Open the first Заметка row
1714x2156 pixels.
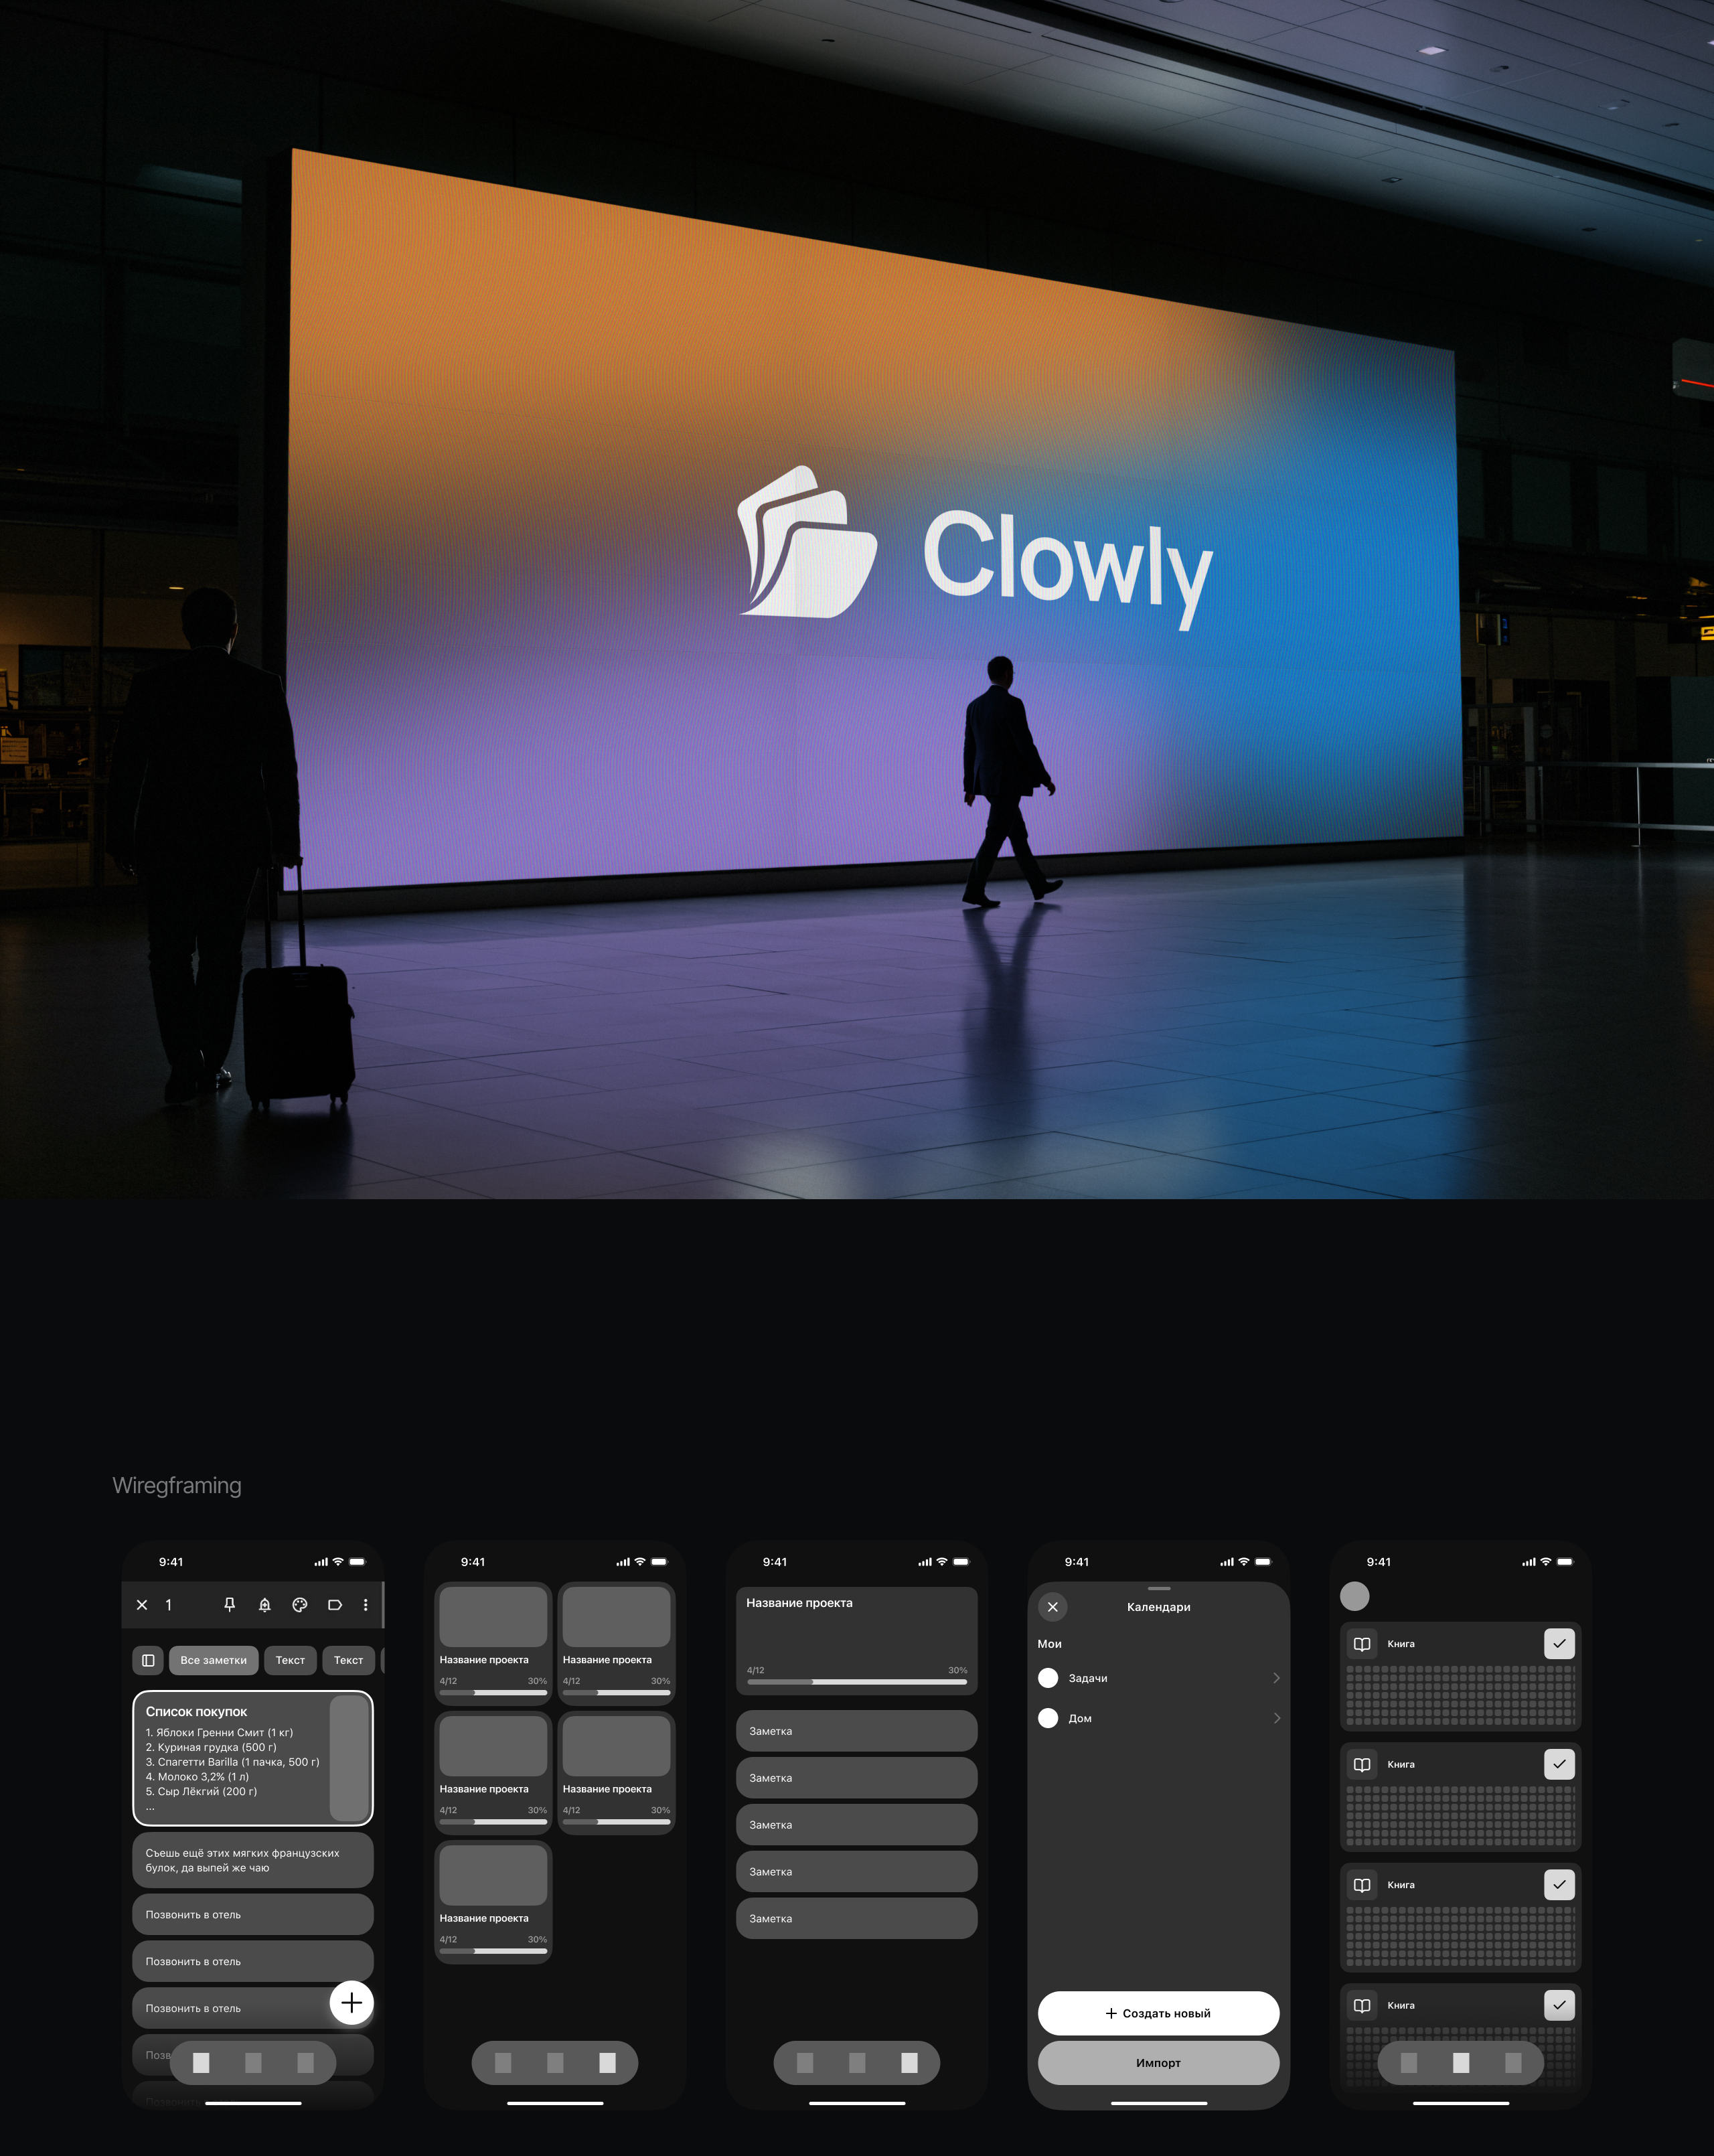click(857, 1731)
